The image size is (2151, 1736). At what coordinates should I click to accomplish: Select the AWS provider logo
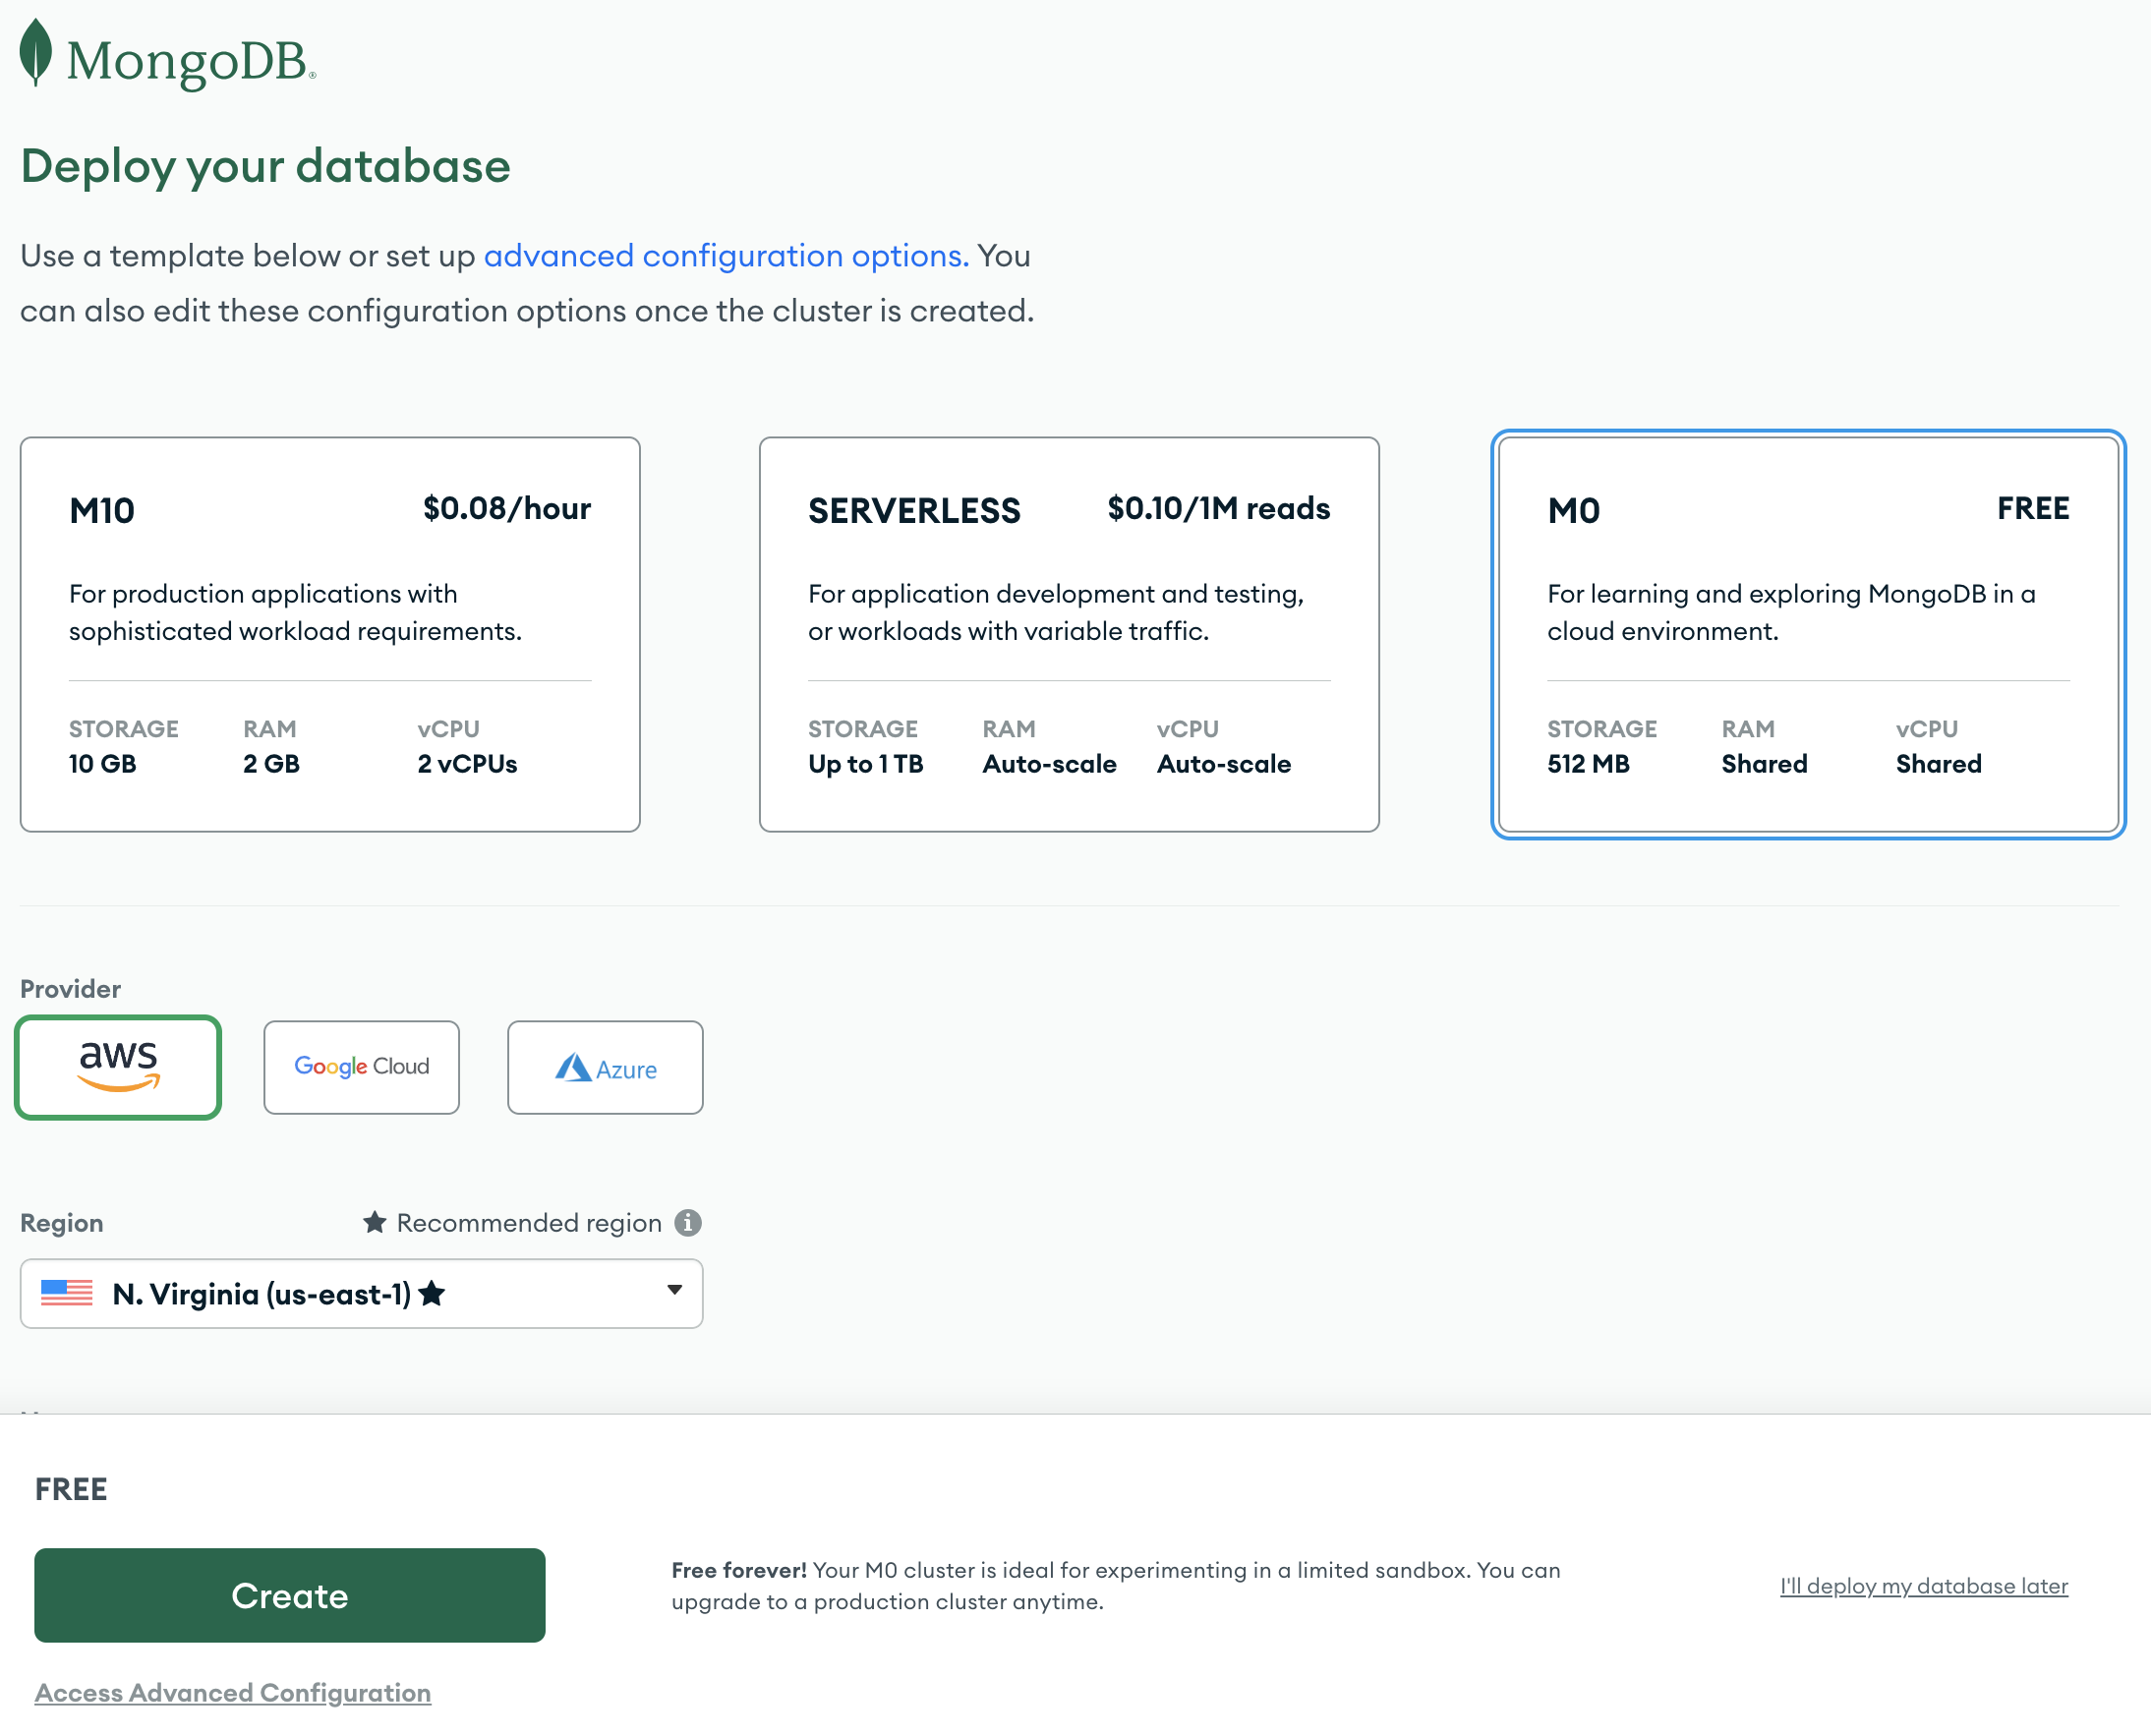pos(118,1066)
